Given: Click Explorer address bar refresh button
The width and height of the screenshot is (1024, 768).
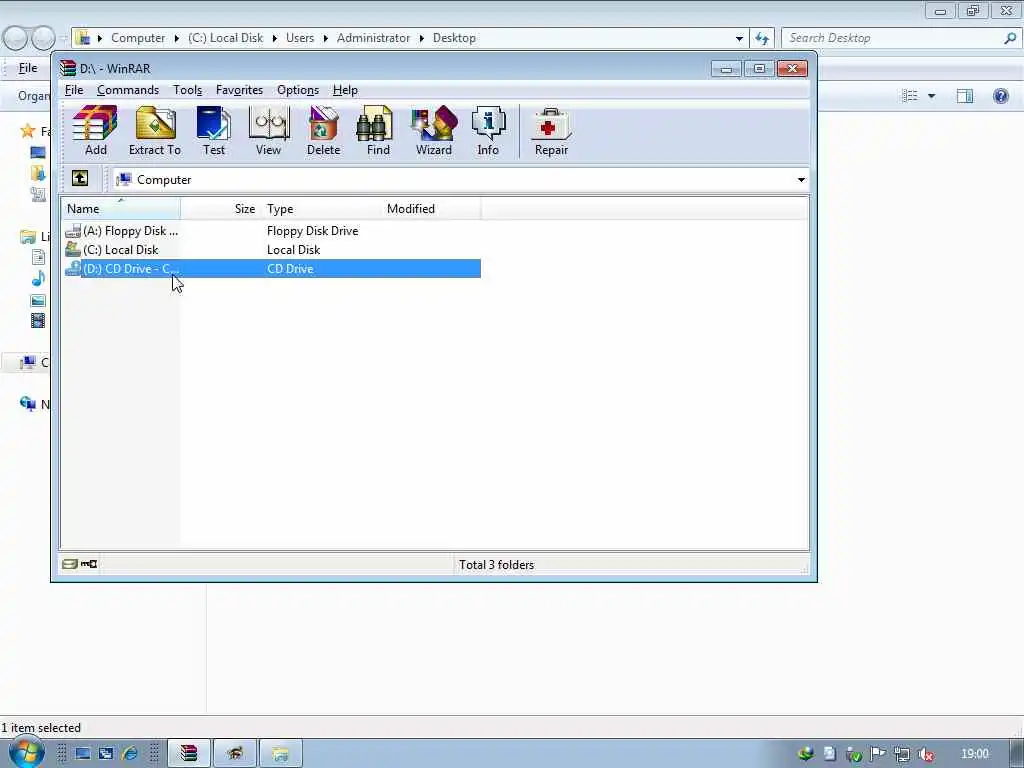Looking at the screenshot, I should (x=761, y=38).
